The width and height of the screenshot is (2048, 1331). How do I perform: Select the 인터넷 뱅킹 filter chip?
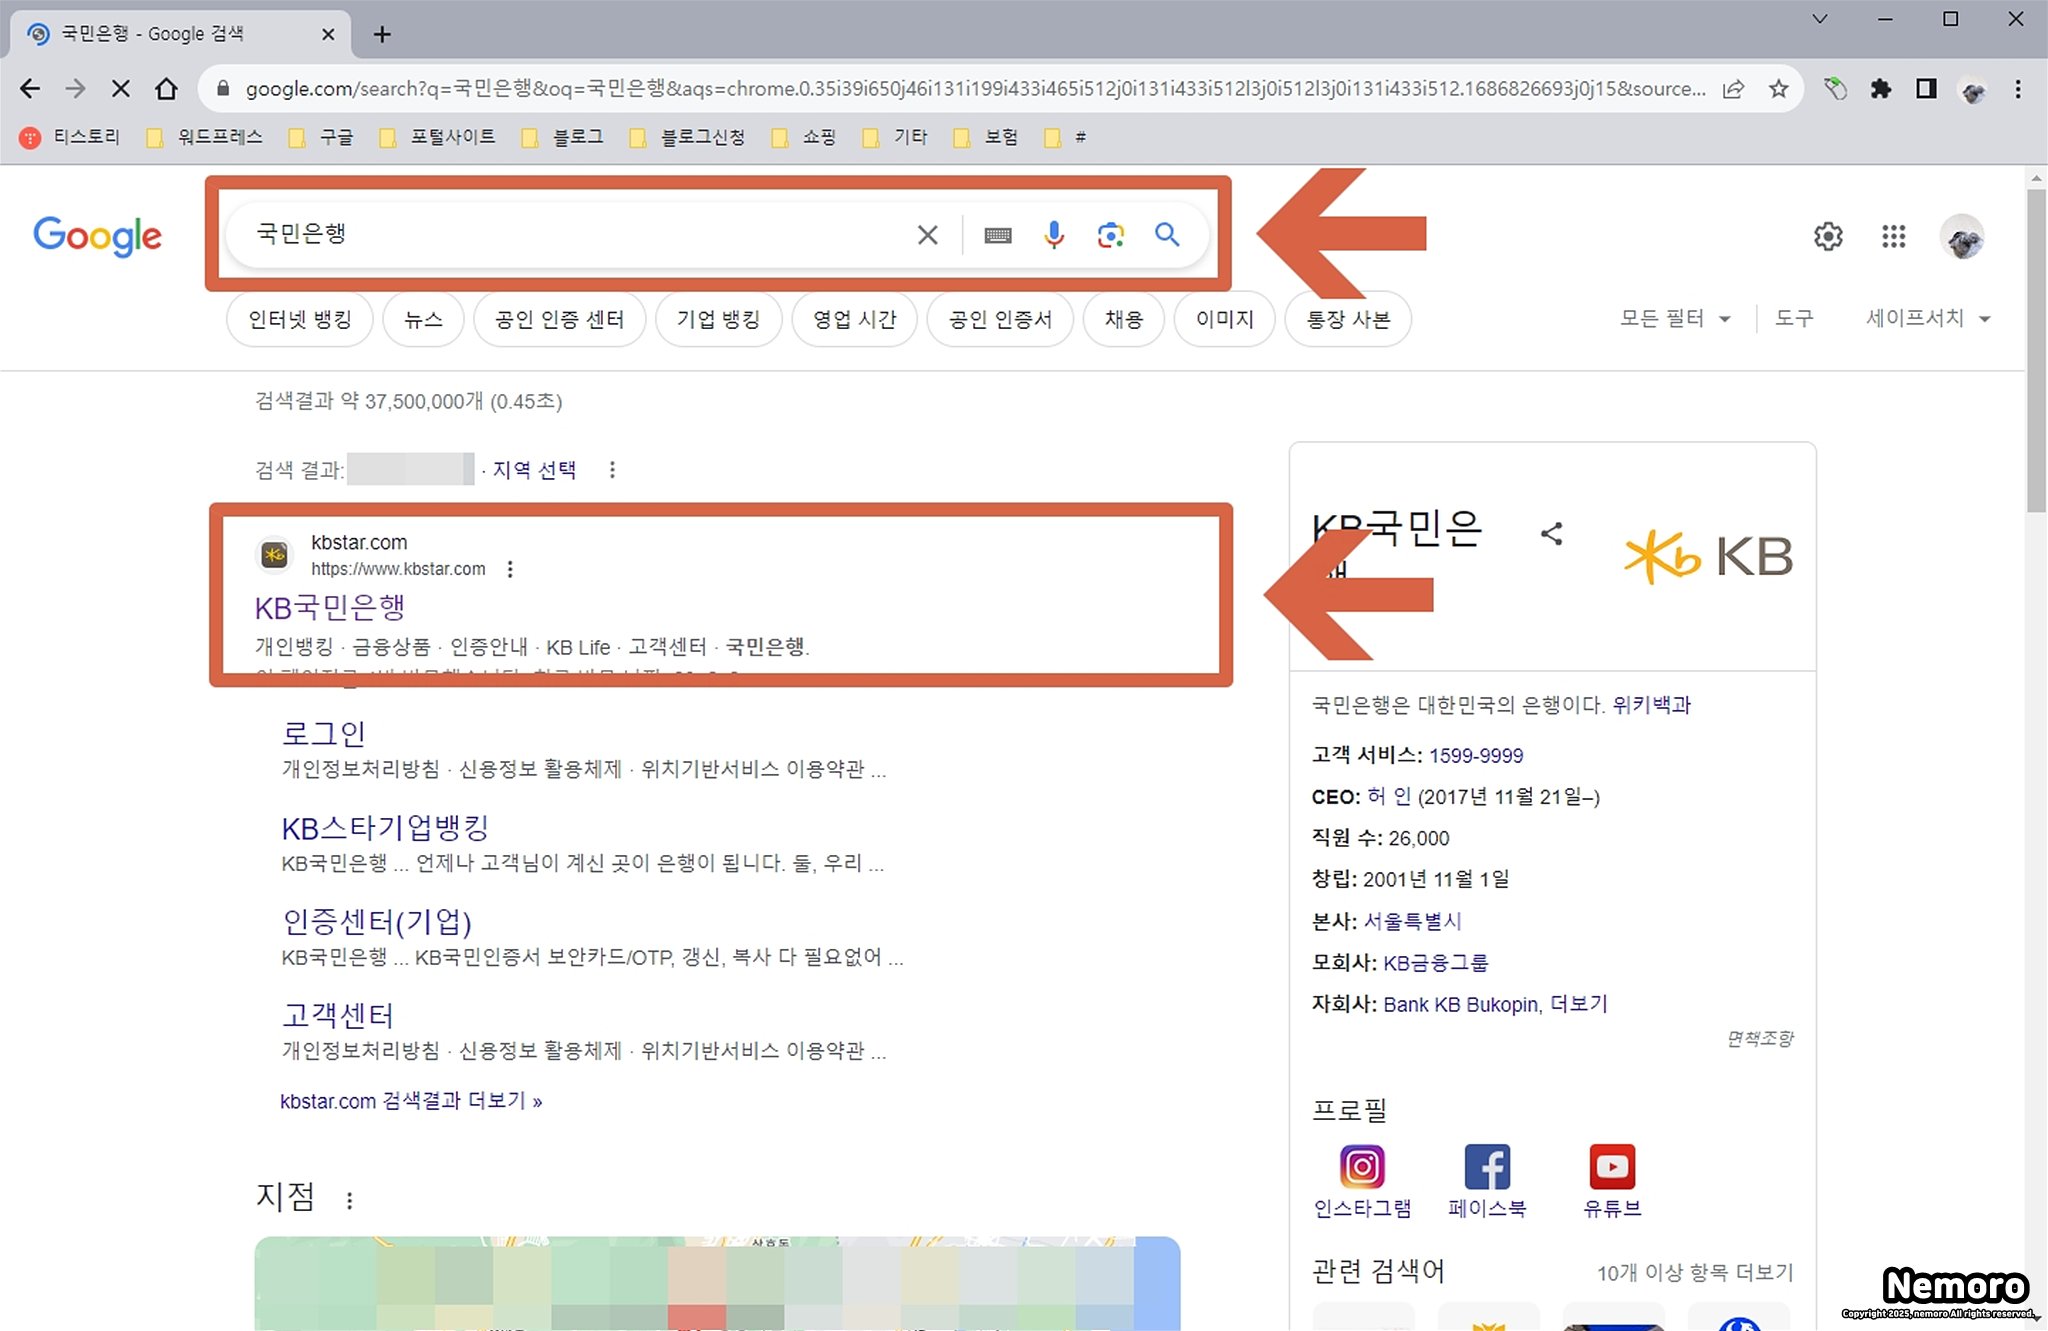tap(300, 320)
